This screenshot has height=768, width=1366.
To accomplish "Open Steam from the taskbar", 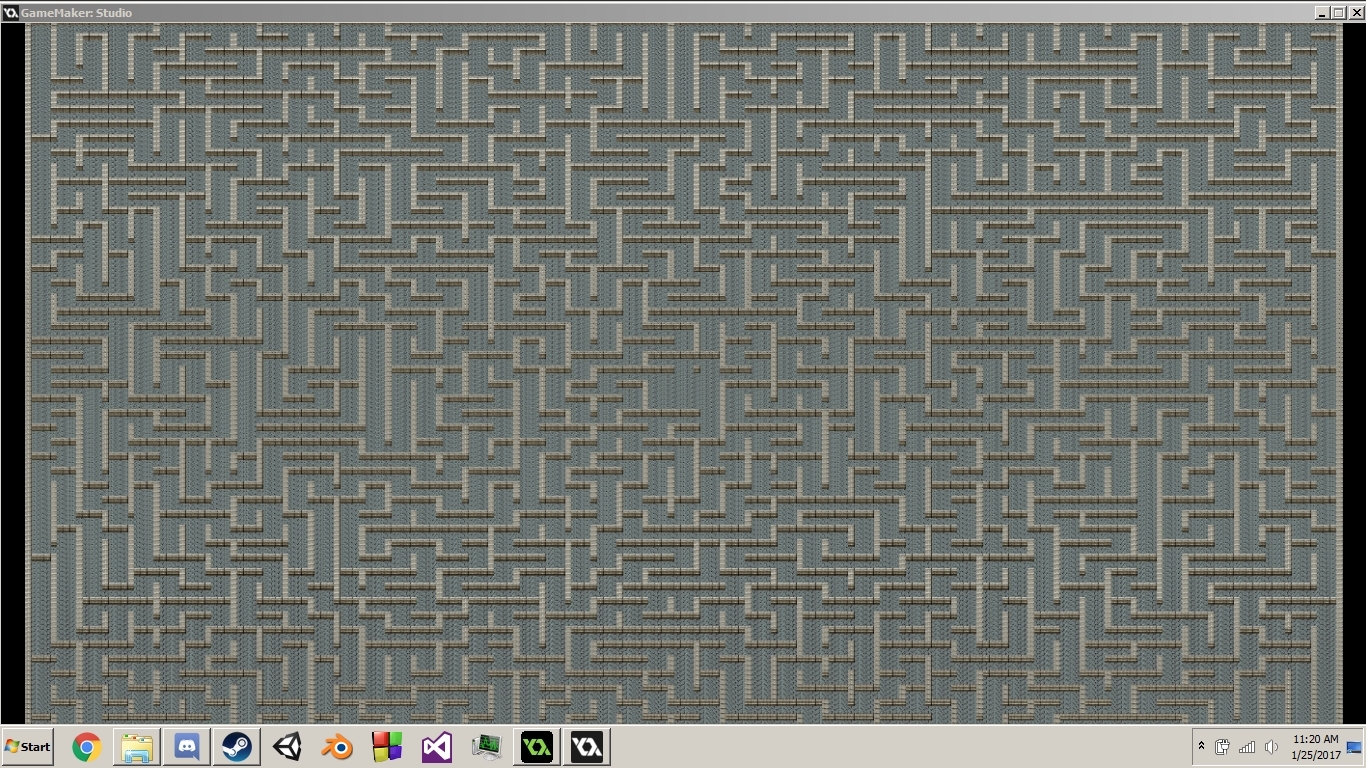I will point(236,746).
